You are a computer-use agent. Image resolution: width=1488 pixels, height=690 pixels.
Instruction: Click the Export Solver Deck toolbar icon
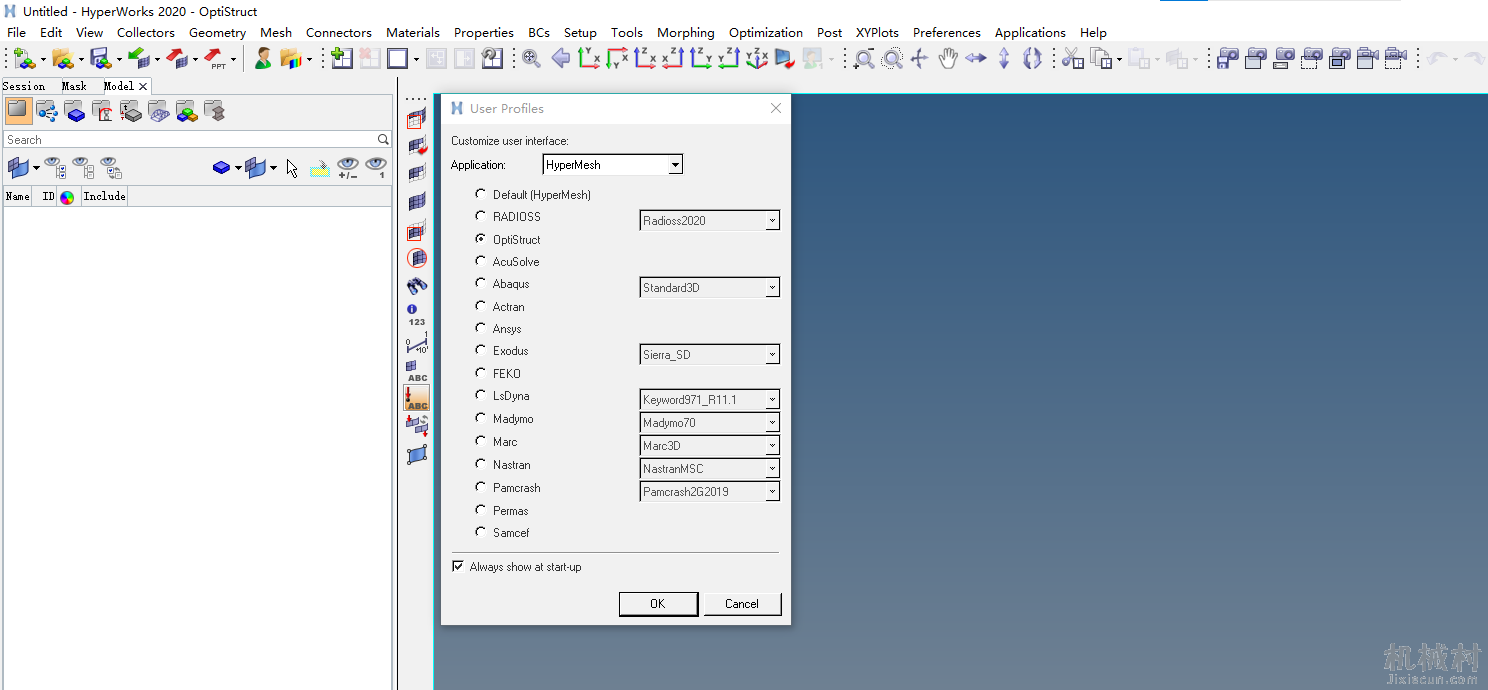click(176, 58)
